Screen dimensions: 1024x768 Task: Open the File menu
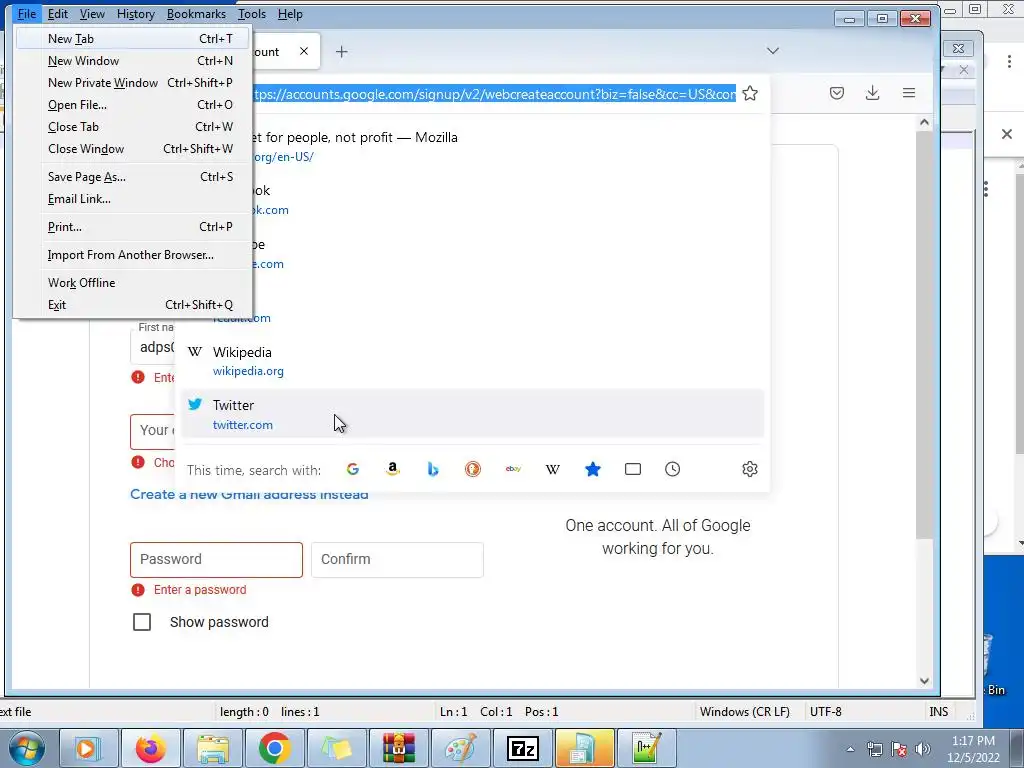(27, 14)
